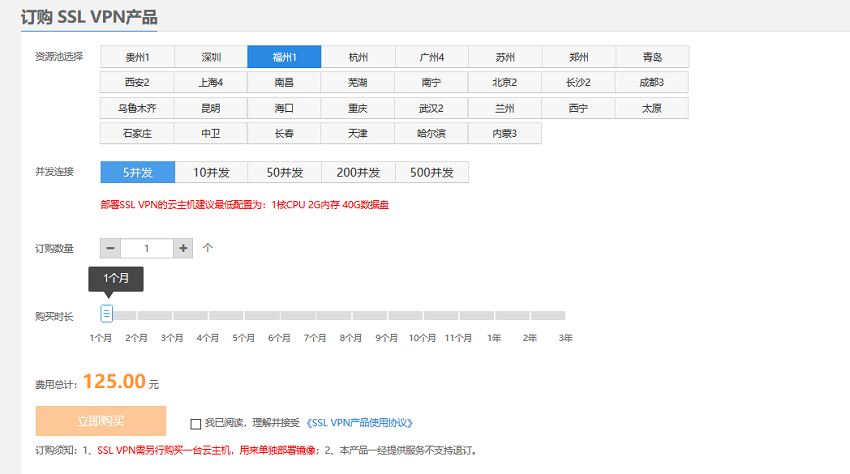The width and height of the screenshot is (850, 474).
Task: Click the order quantity input field
Action: click(147, 248)
